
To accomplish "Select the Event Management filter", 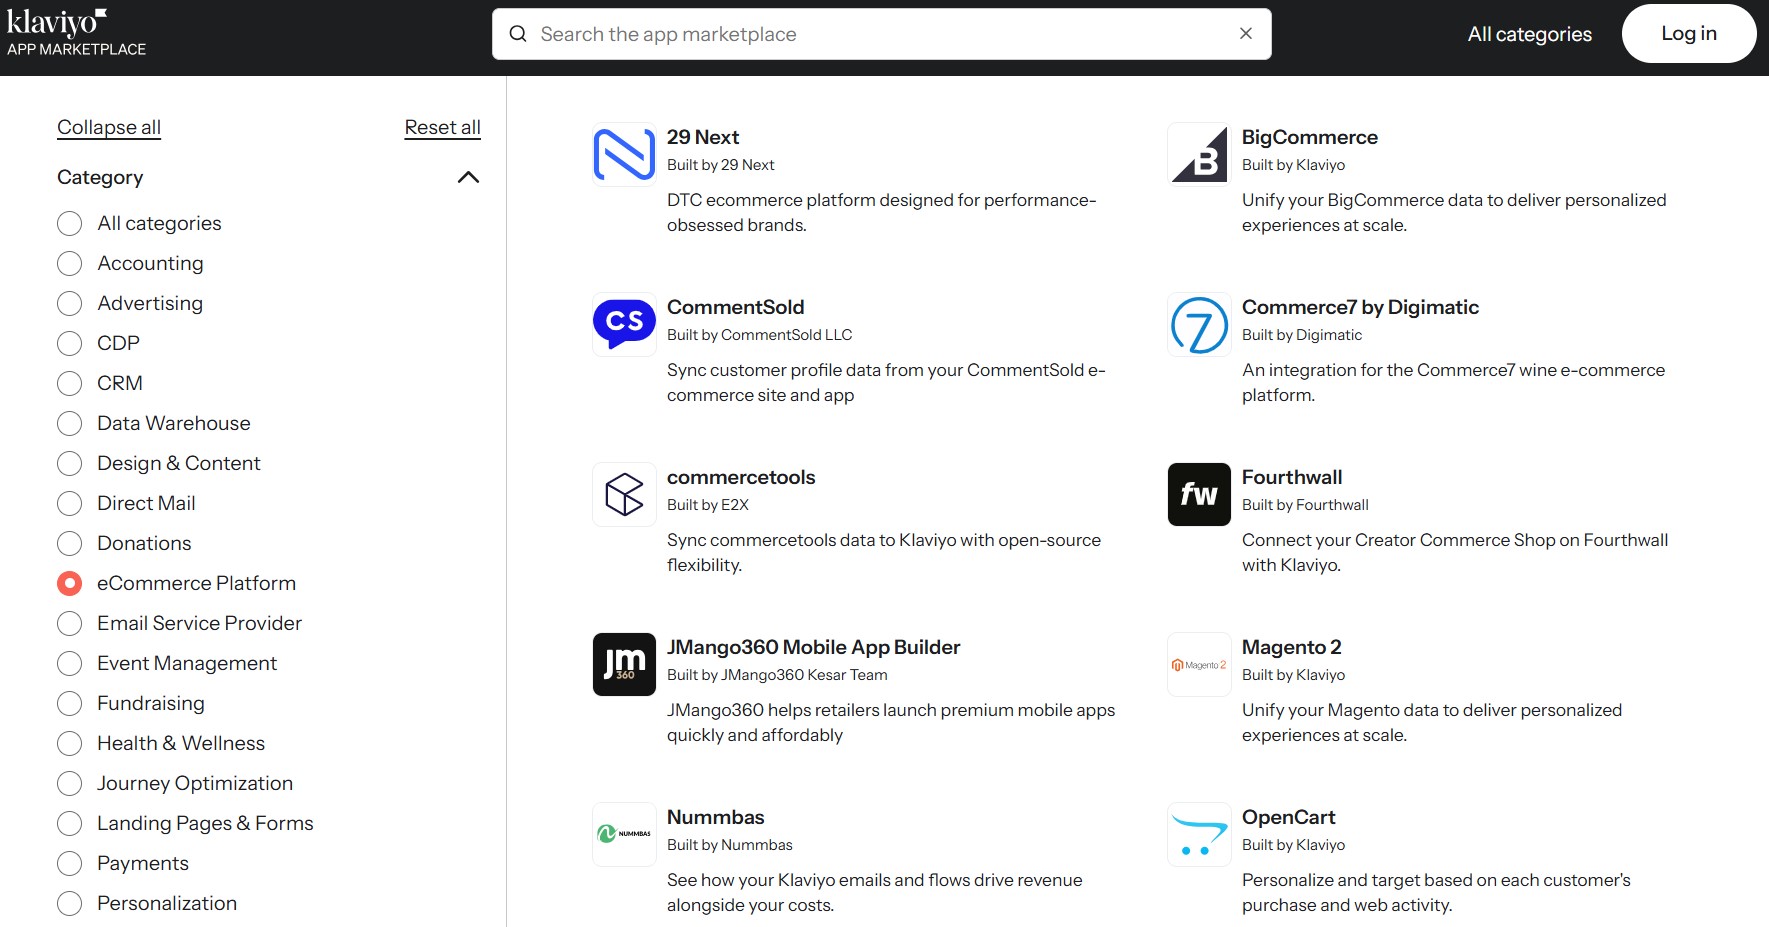I will coord(69,663).
